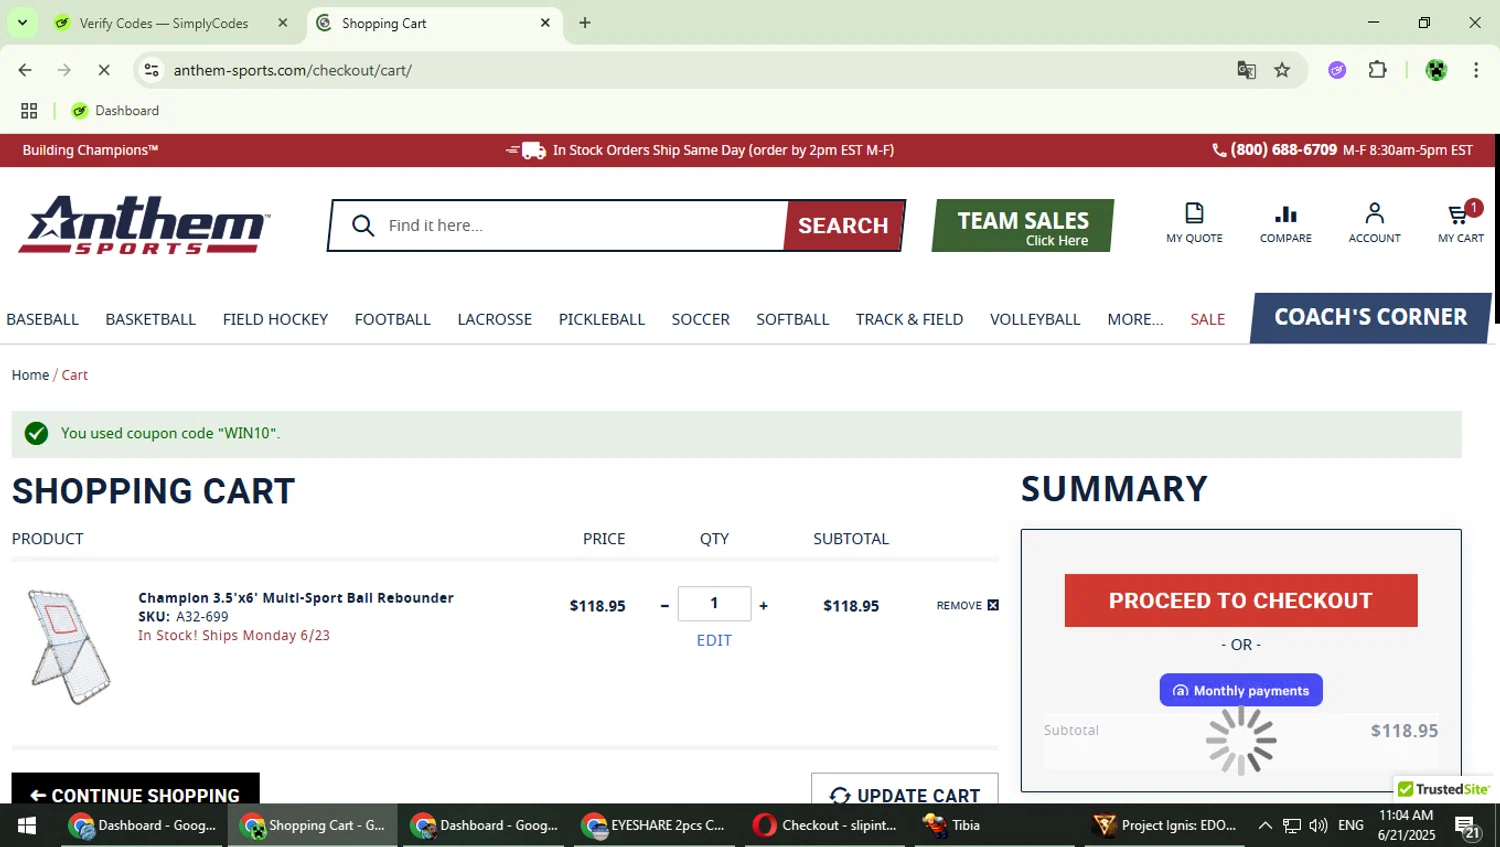Open the Windows notification center icon

coord(1467,826)
